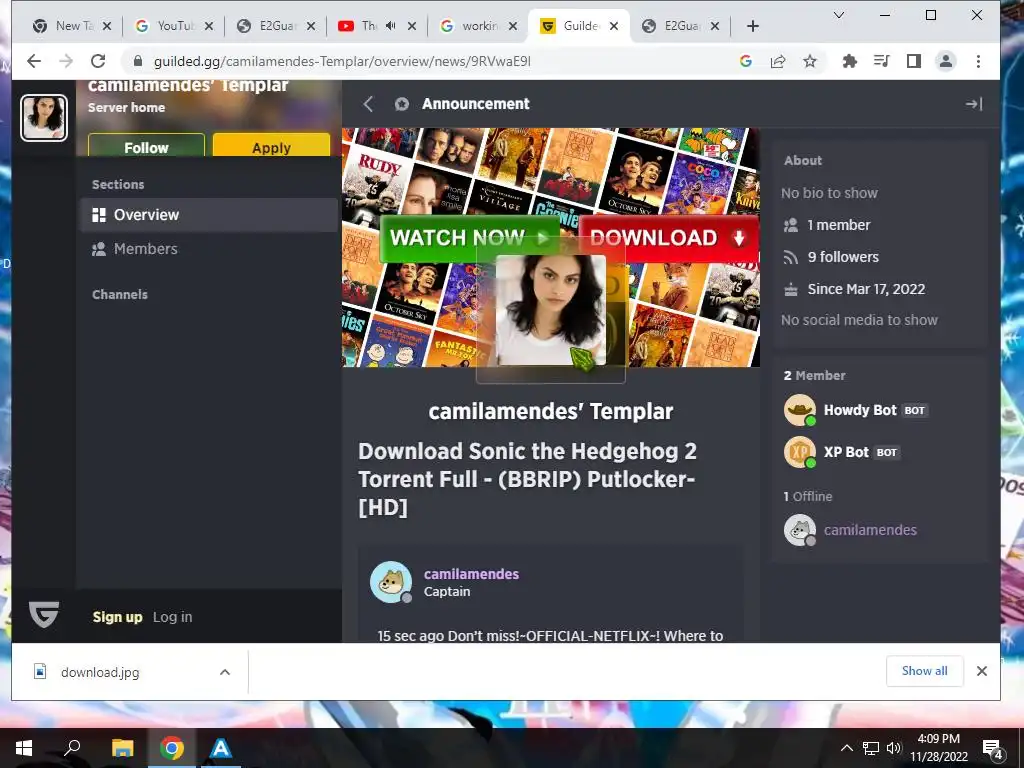The height and width of the screenshot is (768, 1024).
Task: Open the camilamendes author name link
Action: coord(472,574)
